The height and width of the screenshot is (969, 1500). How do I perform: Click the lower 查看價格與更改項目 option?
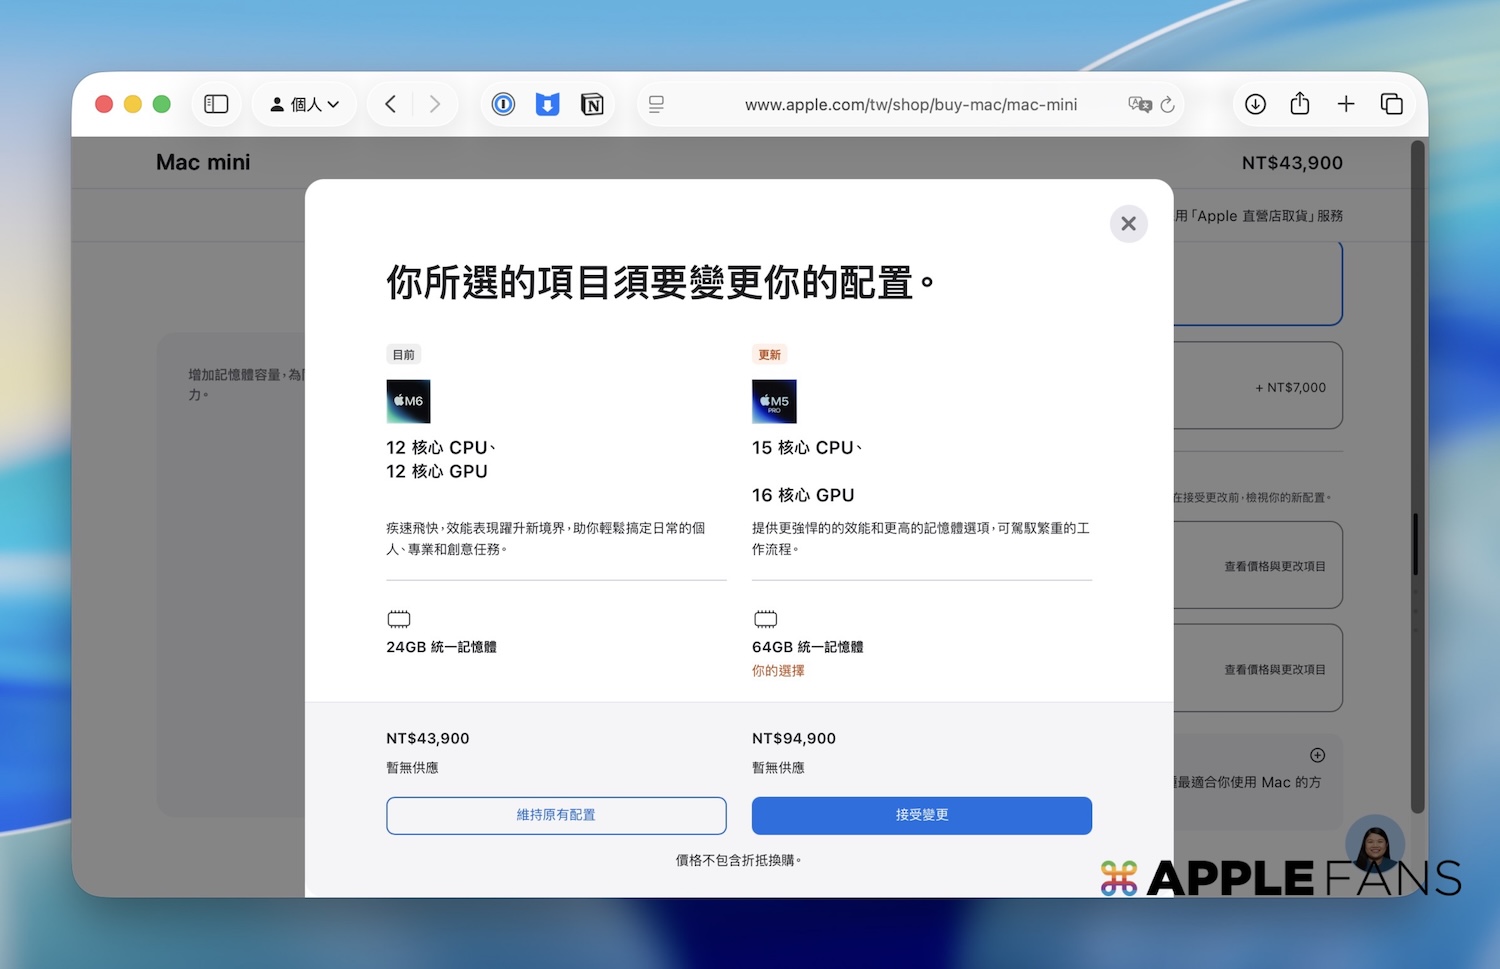pyautogui.click(x=1258, y=668)
